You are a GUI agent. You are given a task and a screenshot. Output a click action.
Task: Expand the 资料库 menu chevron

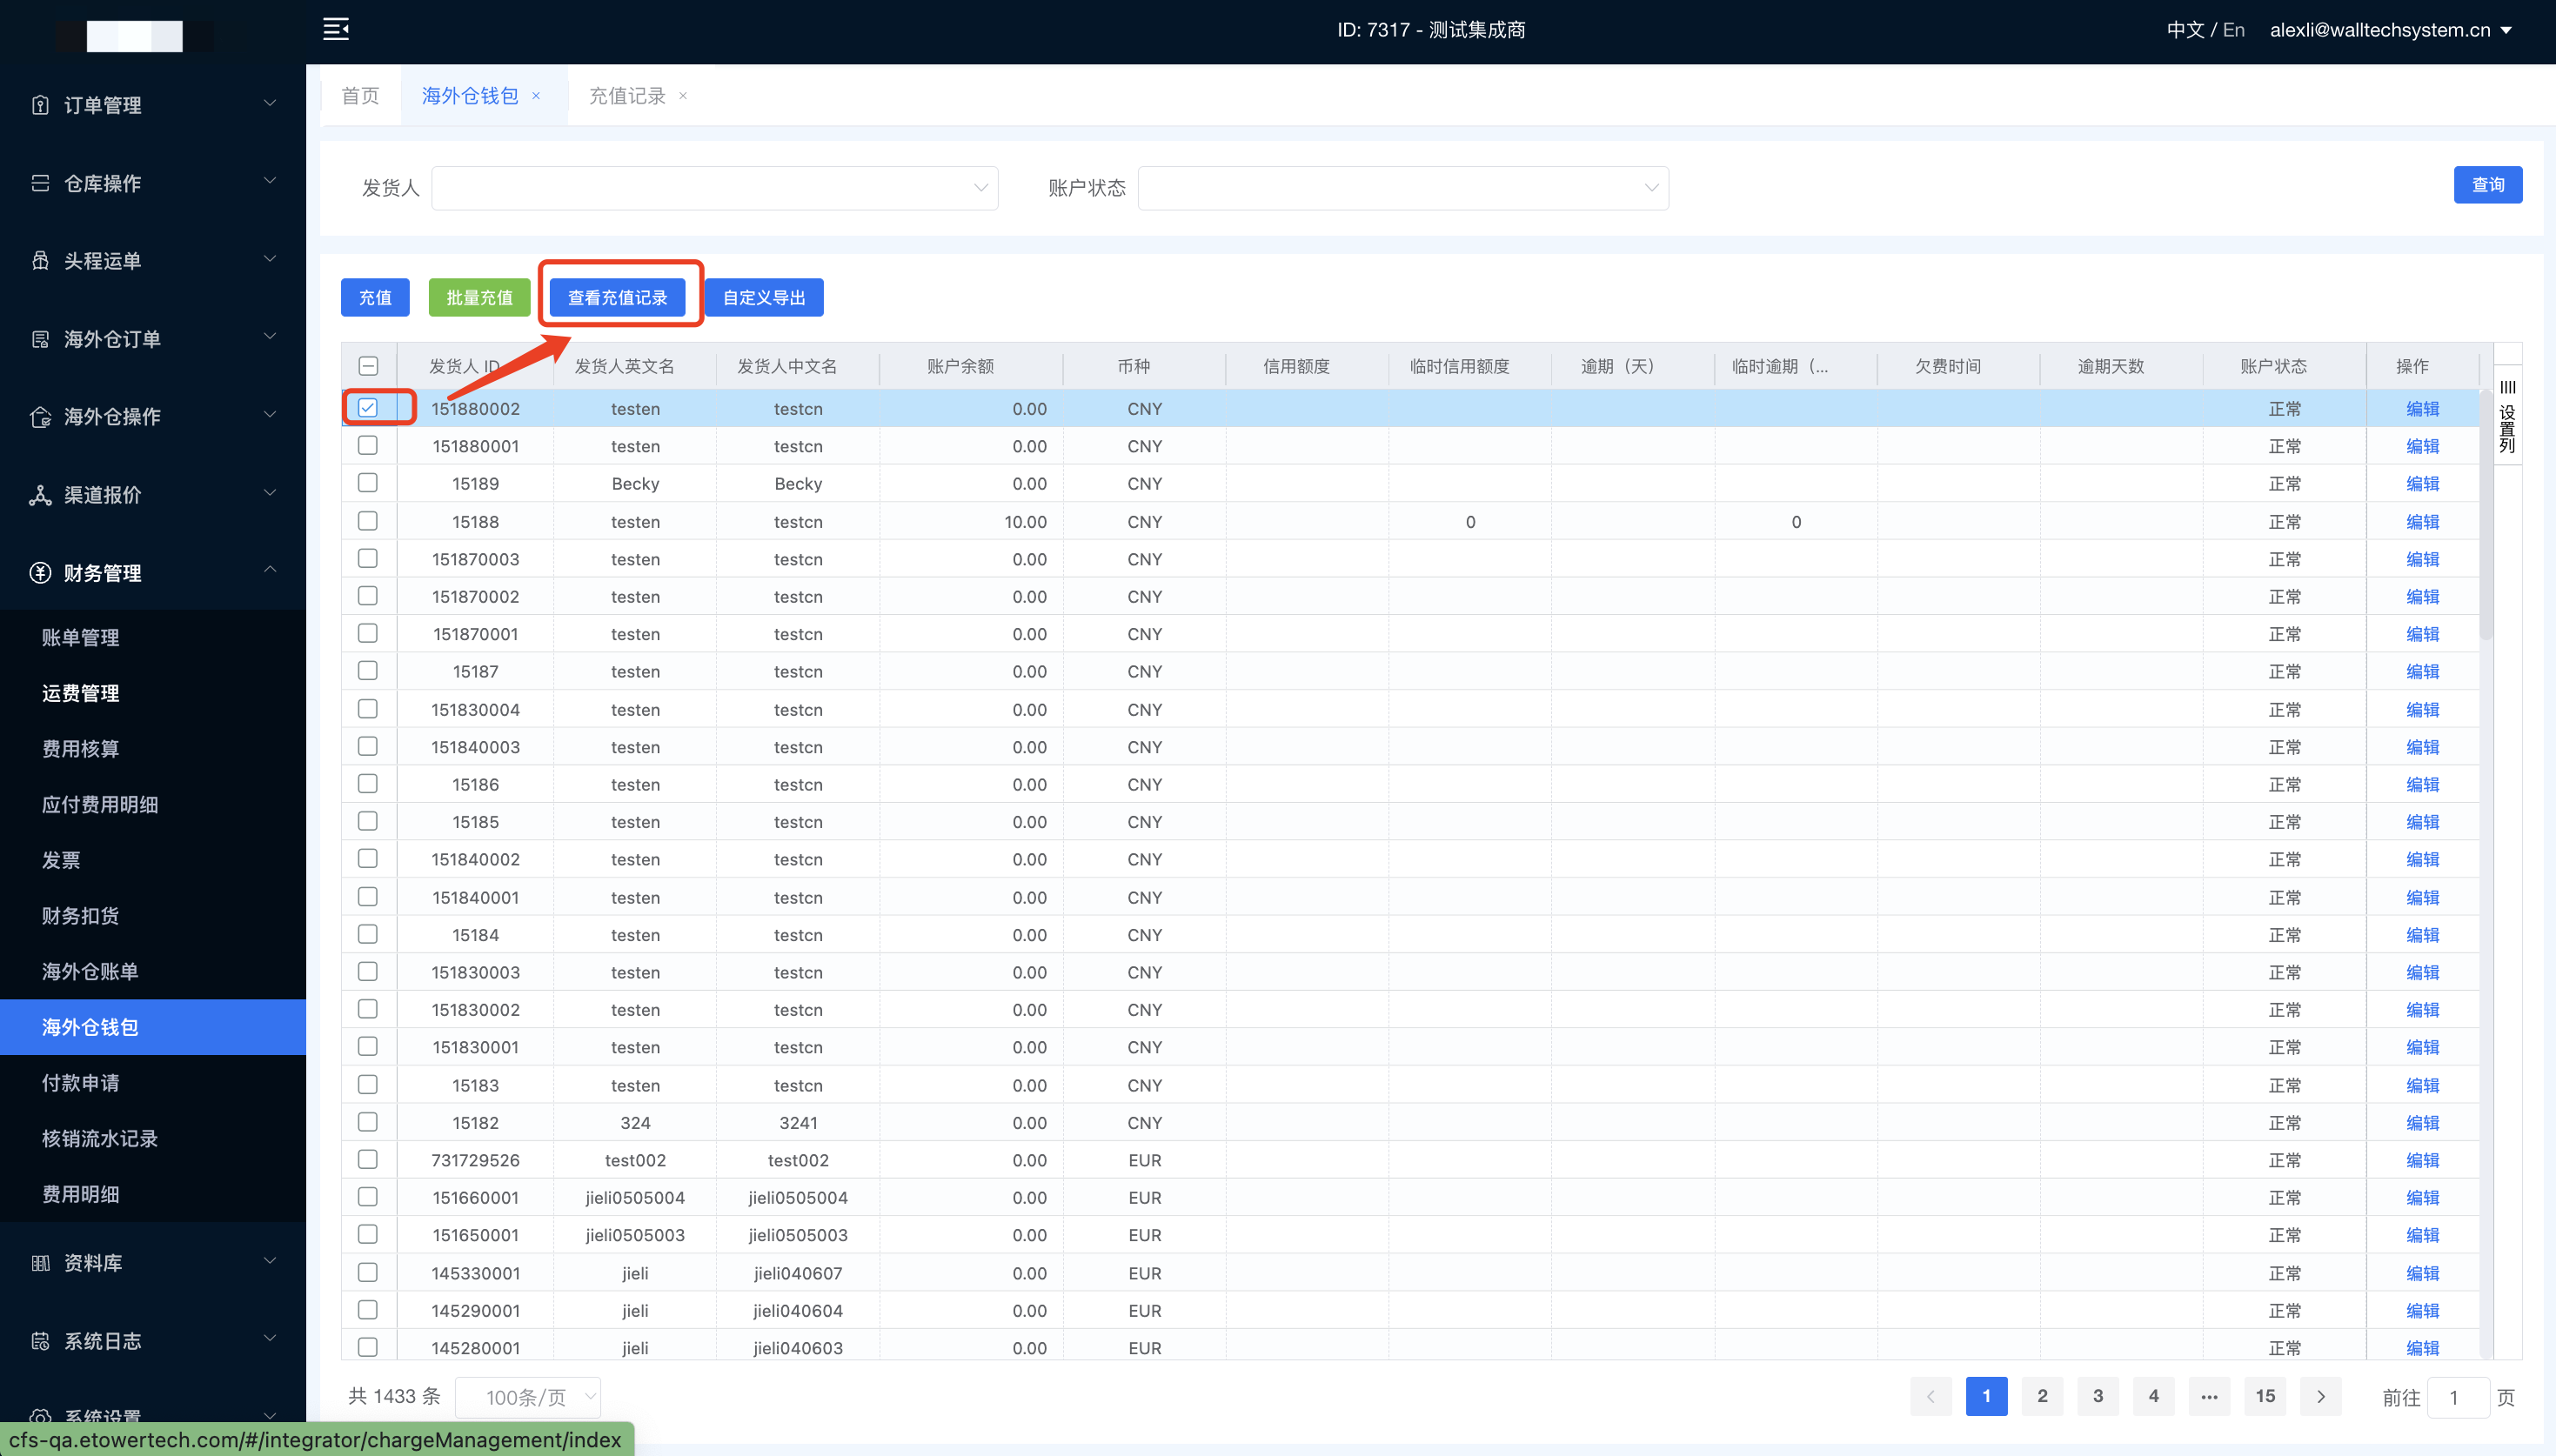270,1260
